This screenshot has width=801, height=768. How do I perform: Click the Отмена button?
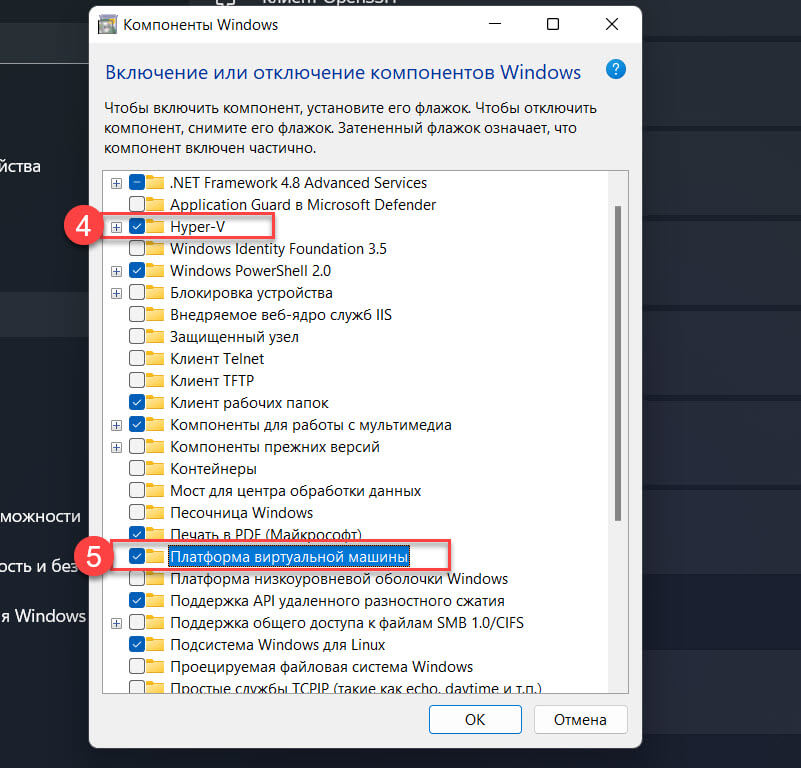(x=580, y=719)
